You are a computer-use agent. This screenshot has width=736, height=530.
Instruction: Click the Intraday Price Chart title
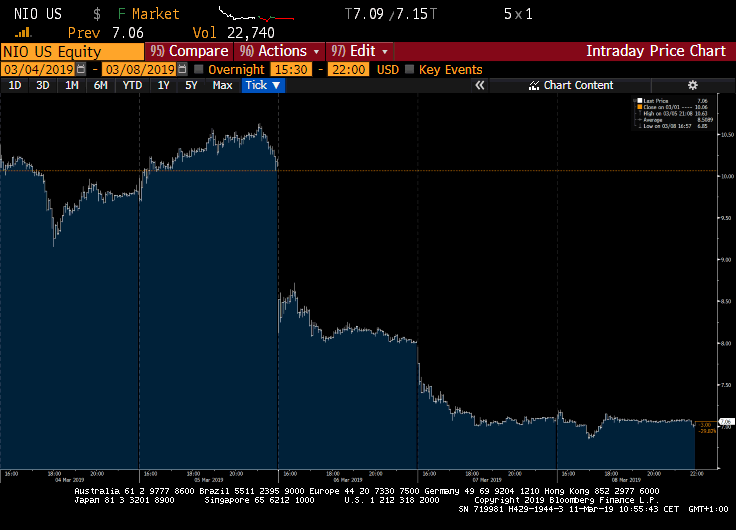coord(656,51)
